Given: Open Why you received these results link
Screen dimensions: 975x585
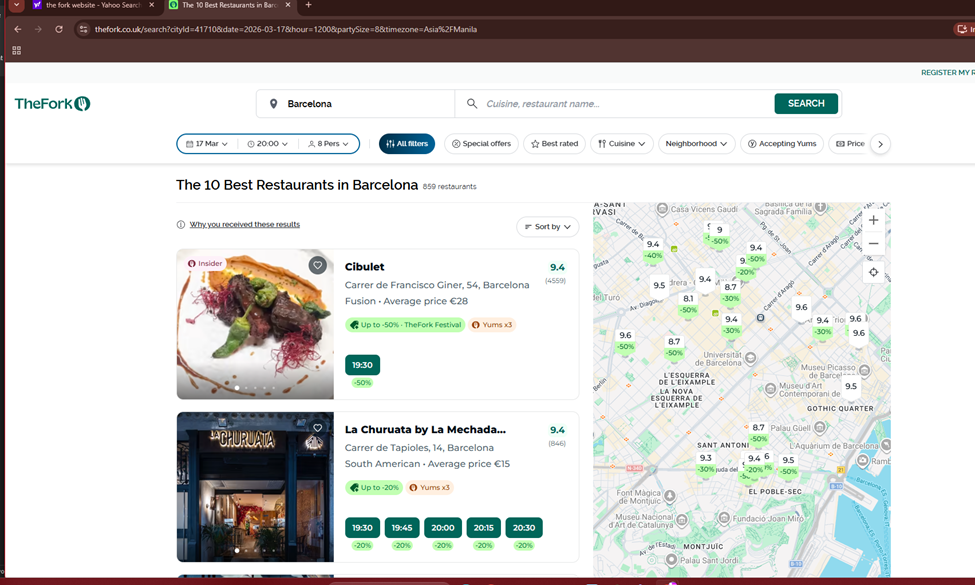Looking at the screenshot, I should coord(245,224).
